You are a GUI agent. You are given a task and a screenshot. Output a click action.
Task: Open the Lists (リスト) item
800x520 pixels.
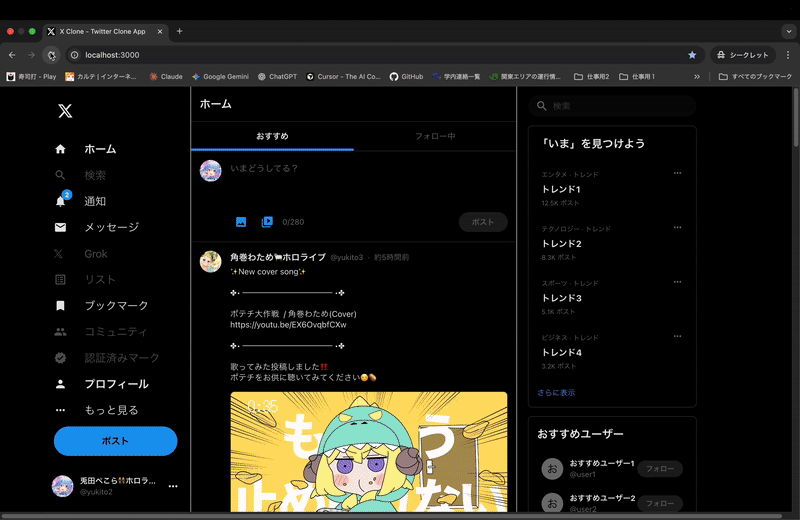pos(85,280)
